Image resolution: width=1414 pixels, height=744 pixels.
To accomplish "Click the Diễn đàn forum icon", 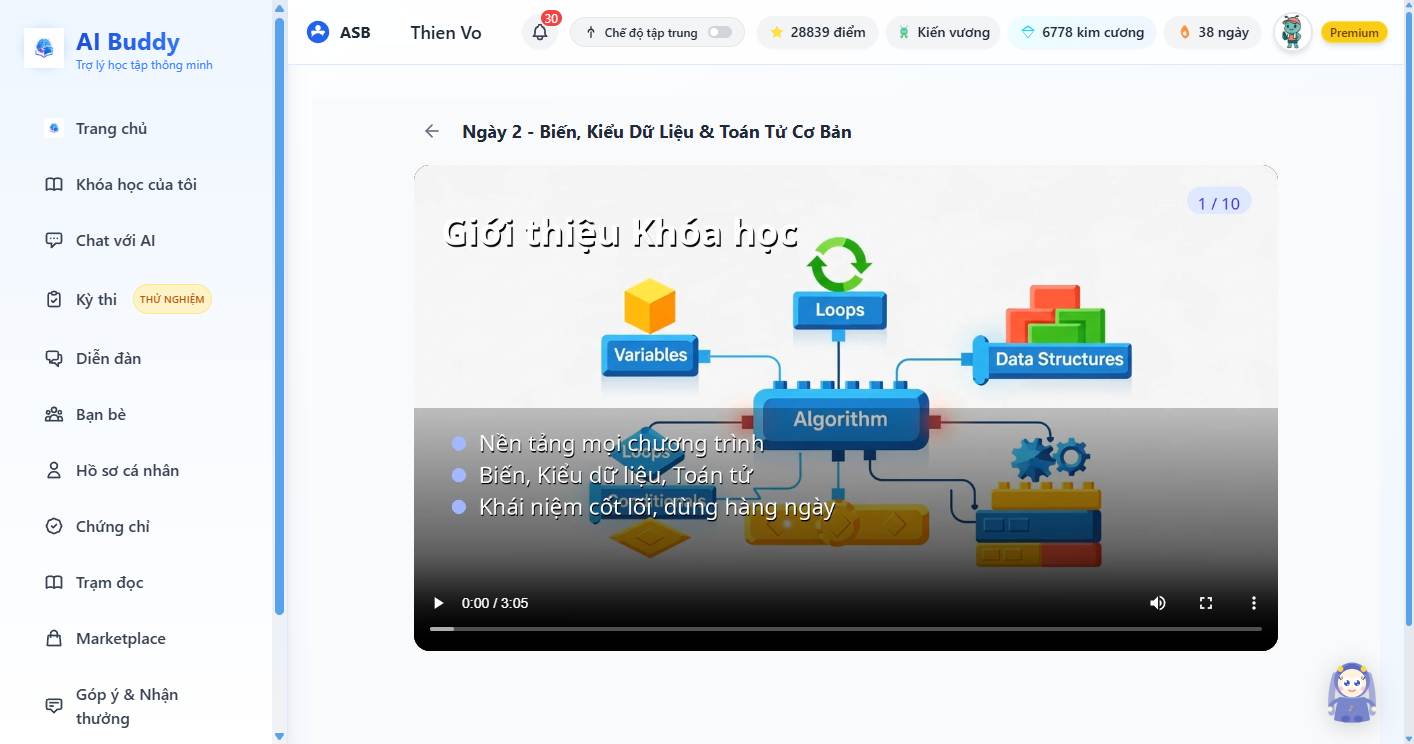I will tap(54, 358).
